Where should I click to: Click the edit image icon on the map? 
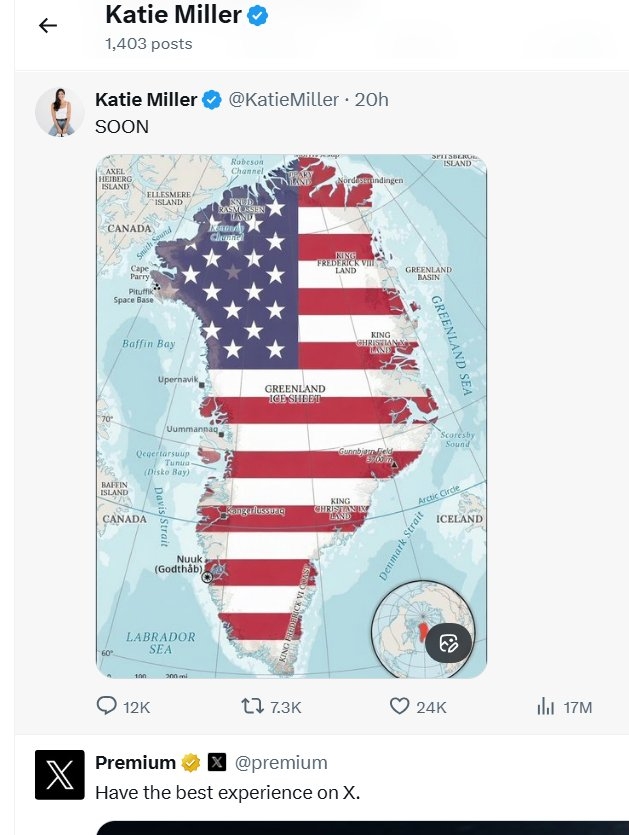448,642
